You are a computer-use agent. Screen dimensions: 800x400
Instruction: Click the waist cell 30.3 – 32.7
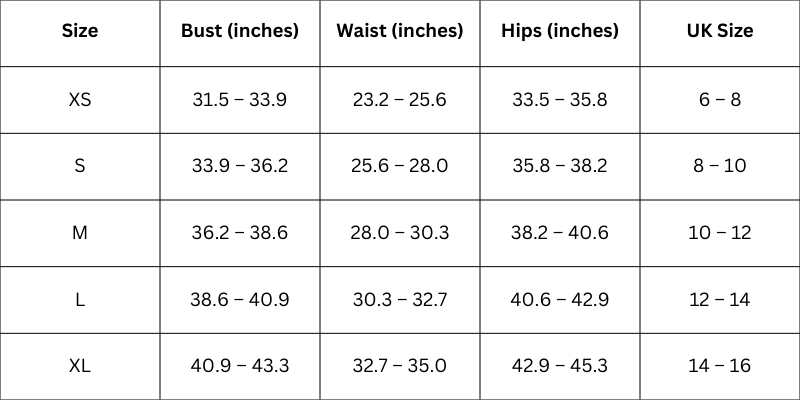(400, 299)
